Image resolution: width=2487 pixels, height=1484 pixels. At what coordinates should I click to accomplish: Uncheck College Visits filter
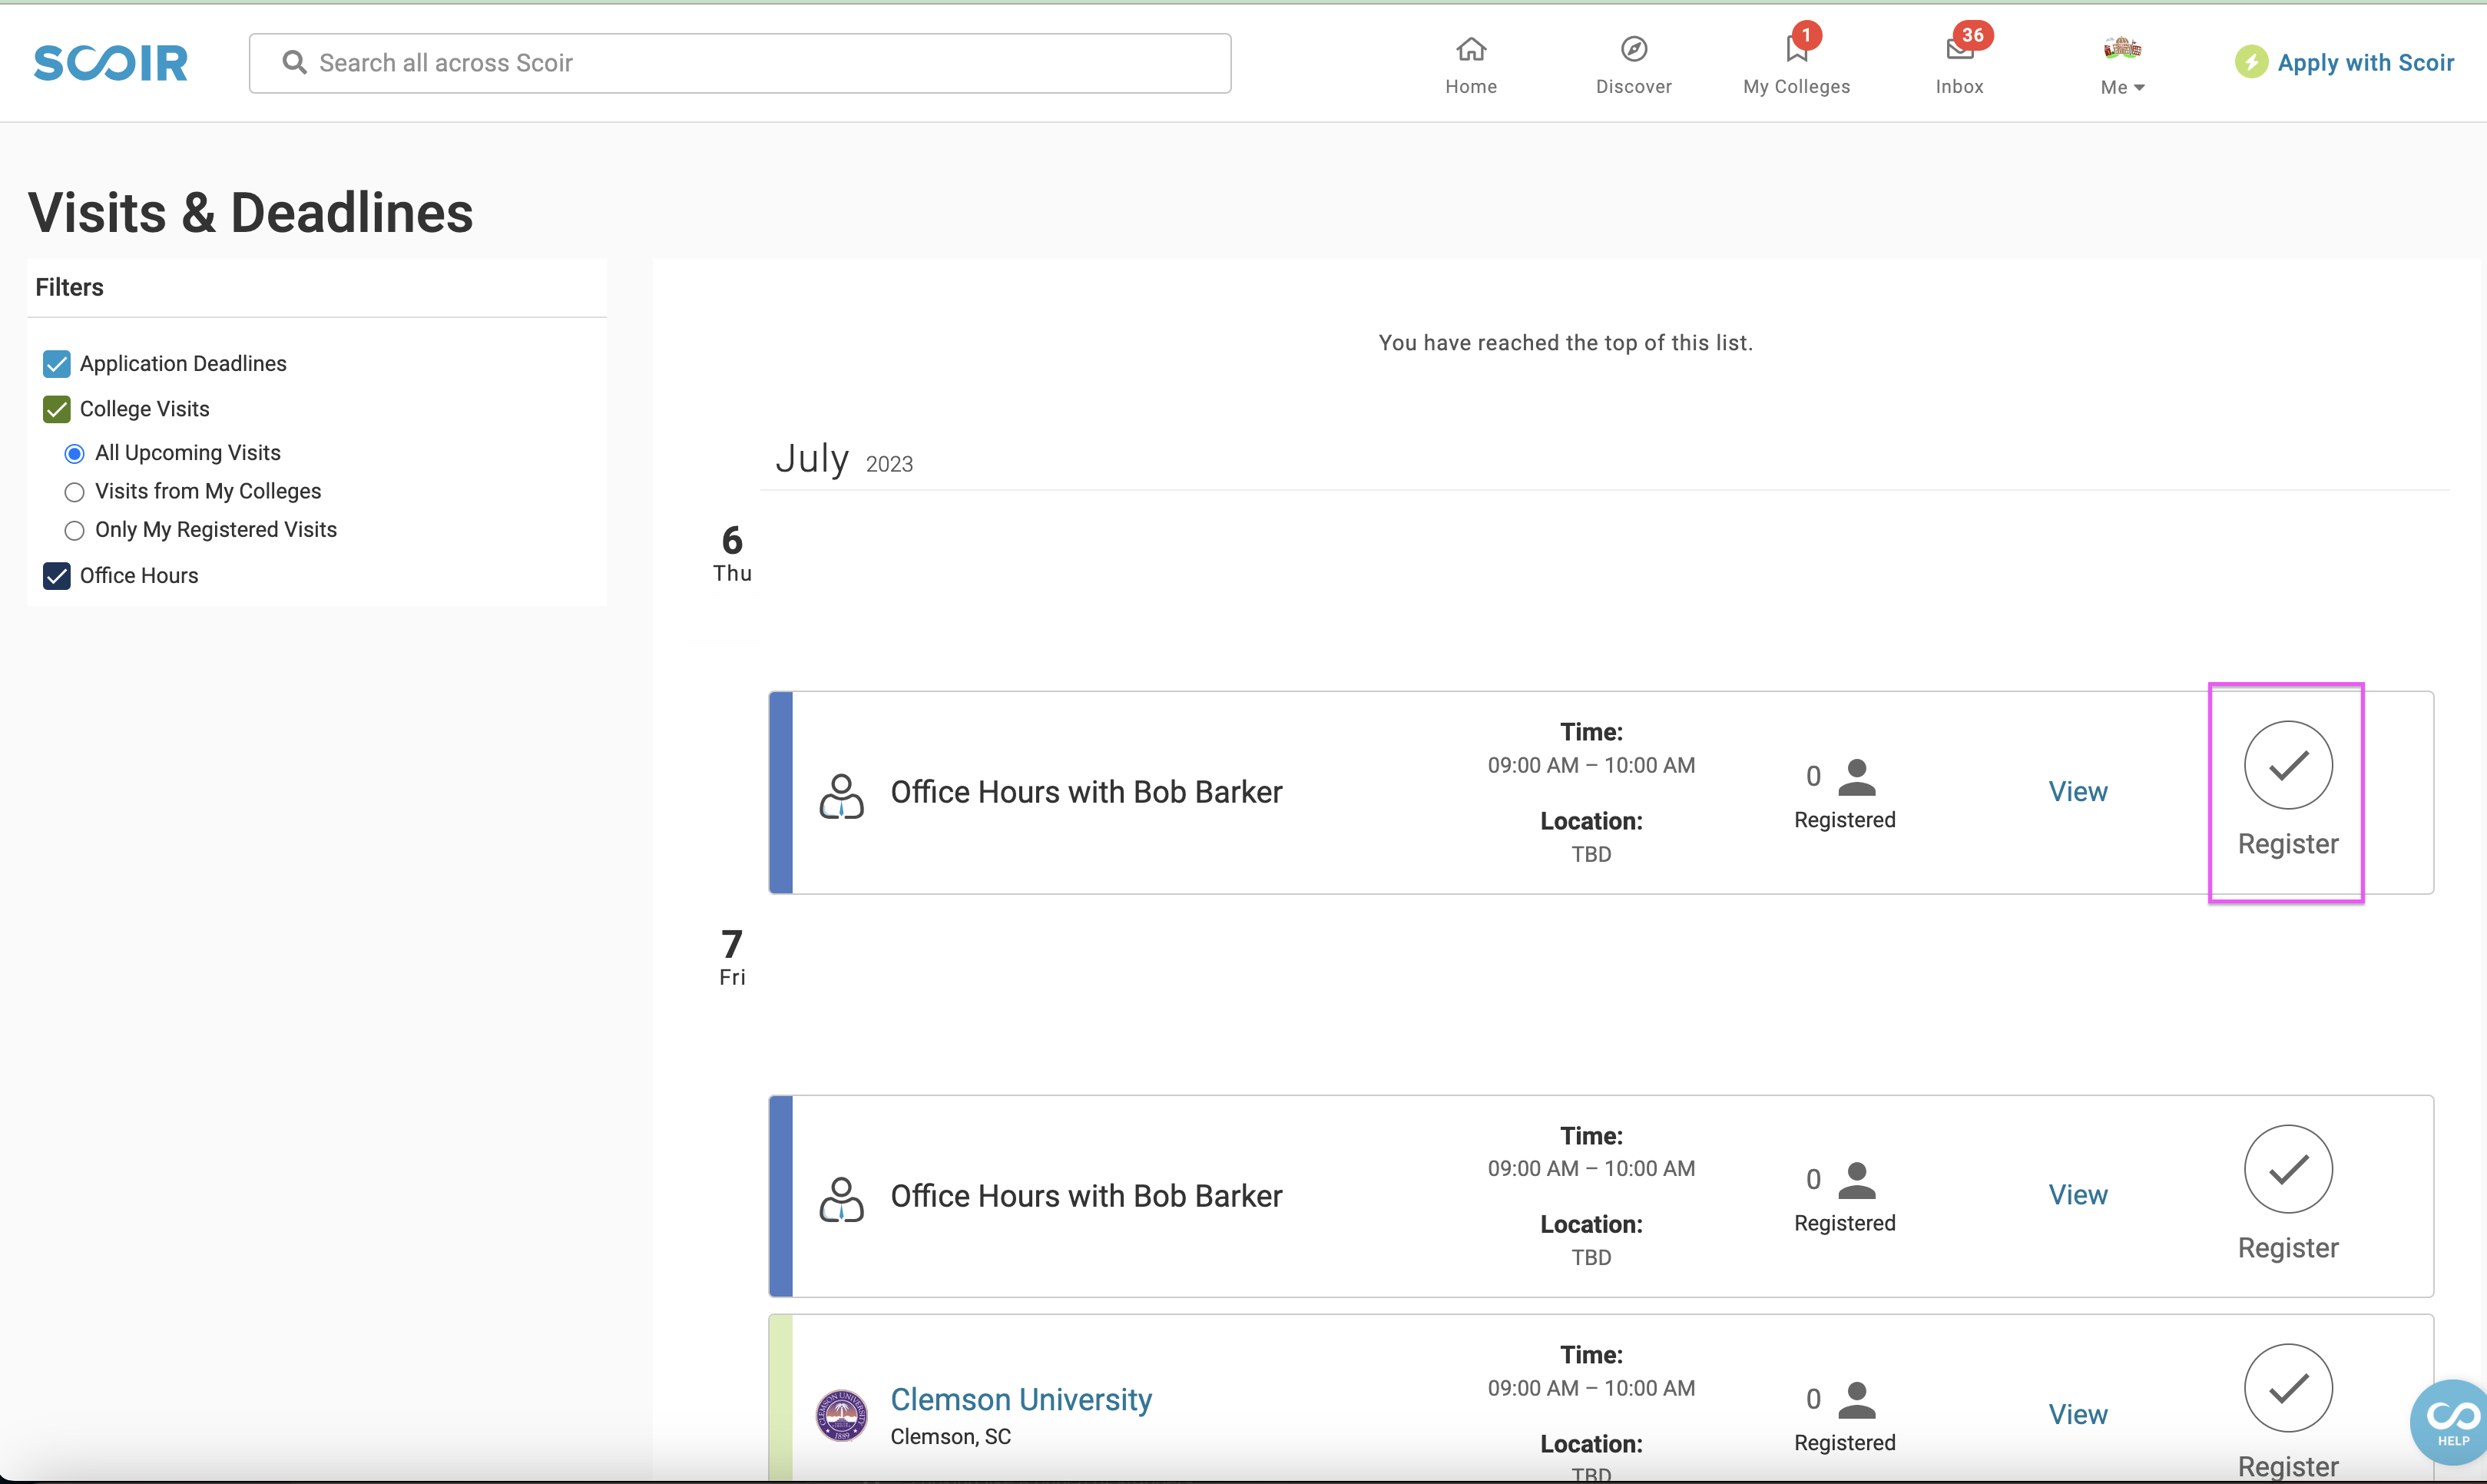click(57, 409)
